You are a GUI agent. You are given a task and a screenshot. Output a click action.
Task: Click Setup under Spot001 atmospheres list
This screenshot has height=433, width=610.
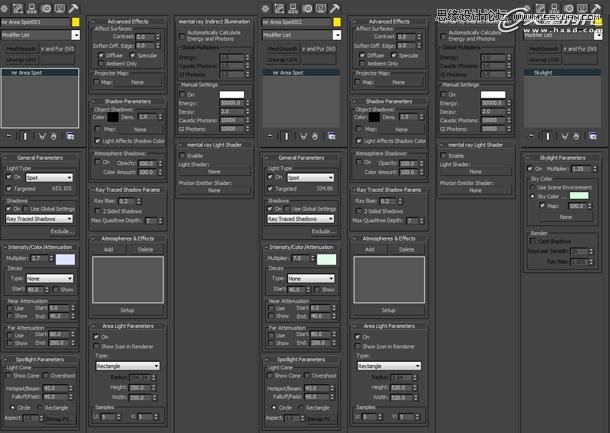(x=127, y=310)
